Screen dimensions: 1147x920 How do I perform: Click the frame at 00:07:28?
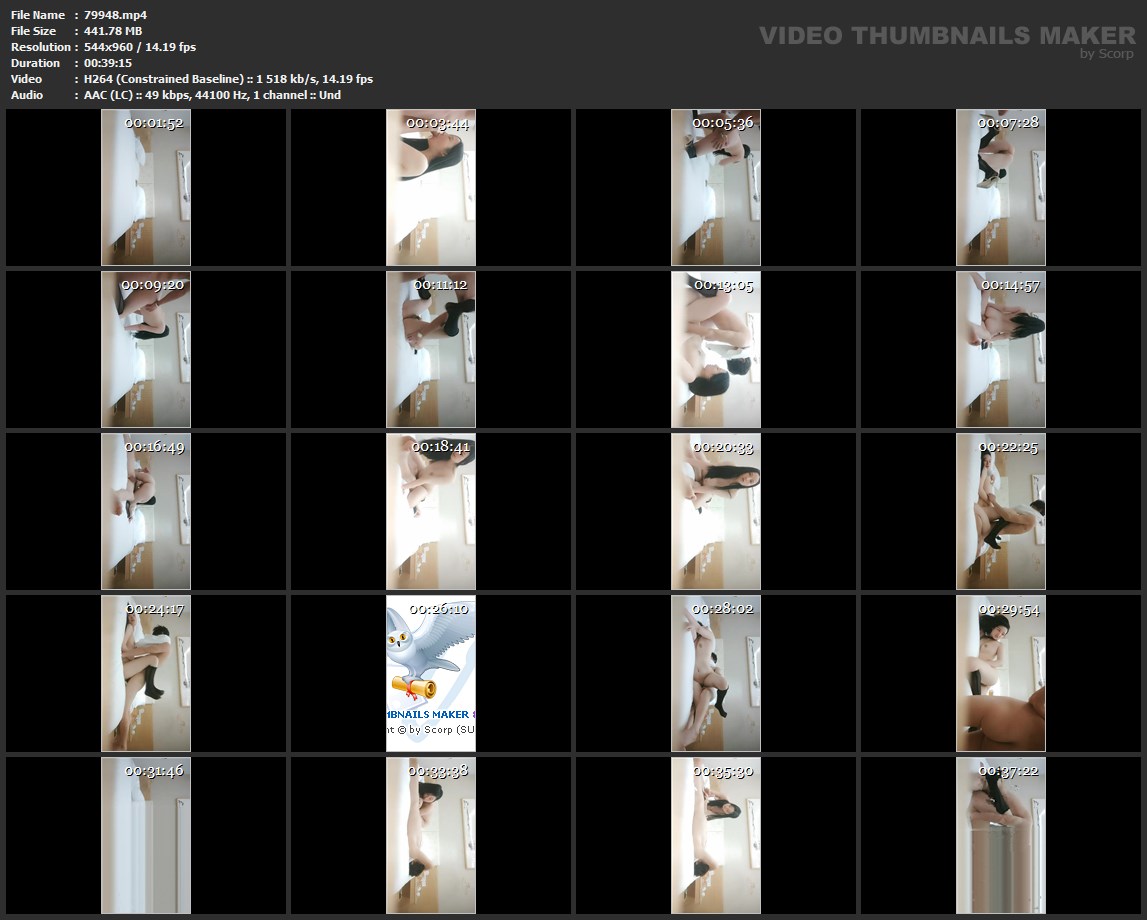(1001, 188)
